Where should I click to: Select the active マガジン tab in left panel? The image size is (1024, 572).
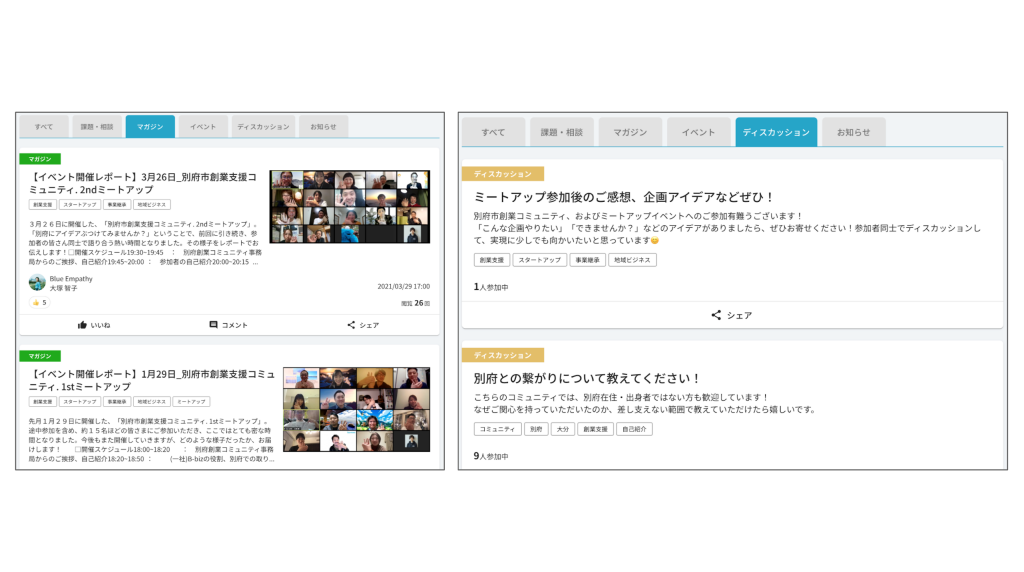coord(150,127)
